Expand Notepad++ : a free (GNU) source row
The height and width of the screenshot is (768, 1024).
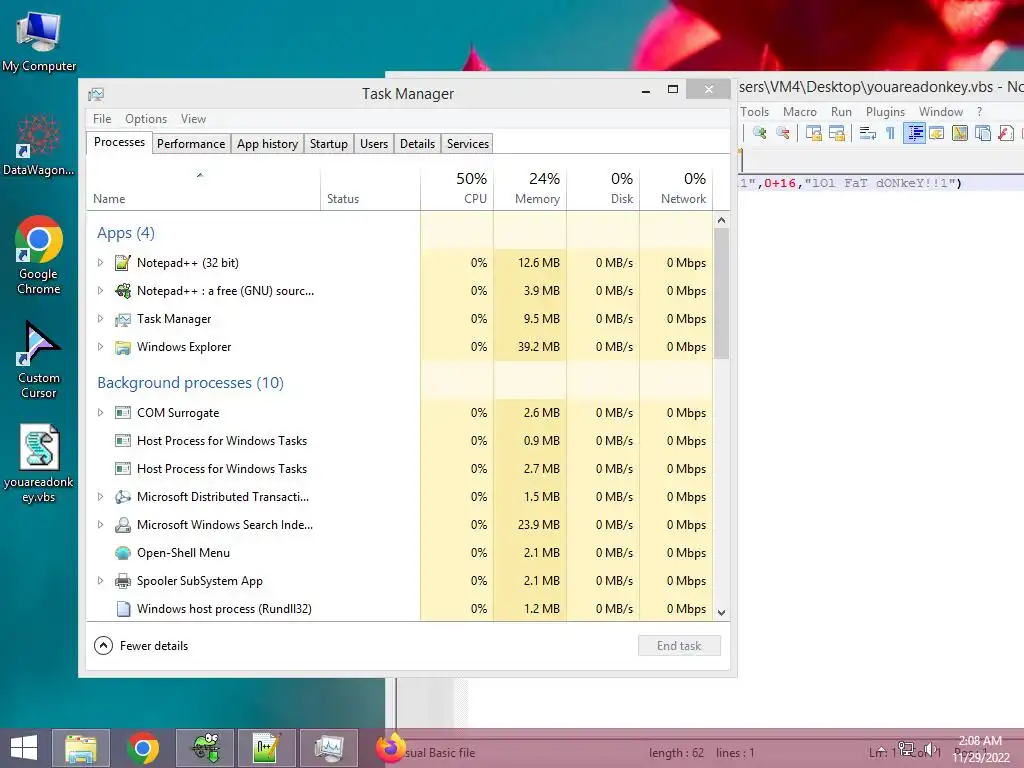[100, 291]
